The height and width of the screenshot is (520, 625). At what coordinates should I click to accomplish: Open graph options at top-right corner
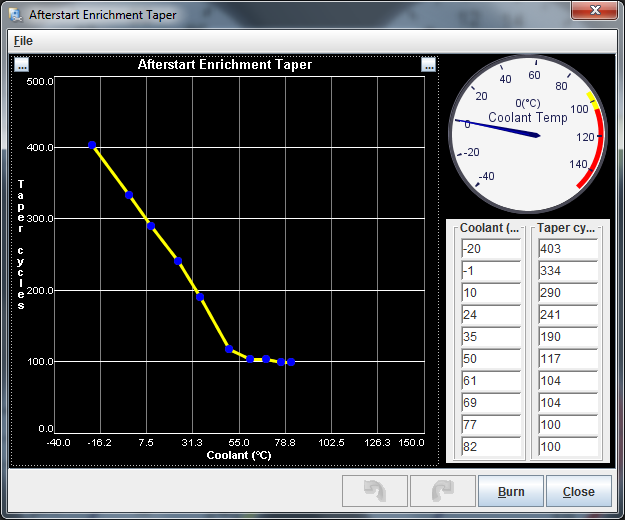pos(429,65)
